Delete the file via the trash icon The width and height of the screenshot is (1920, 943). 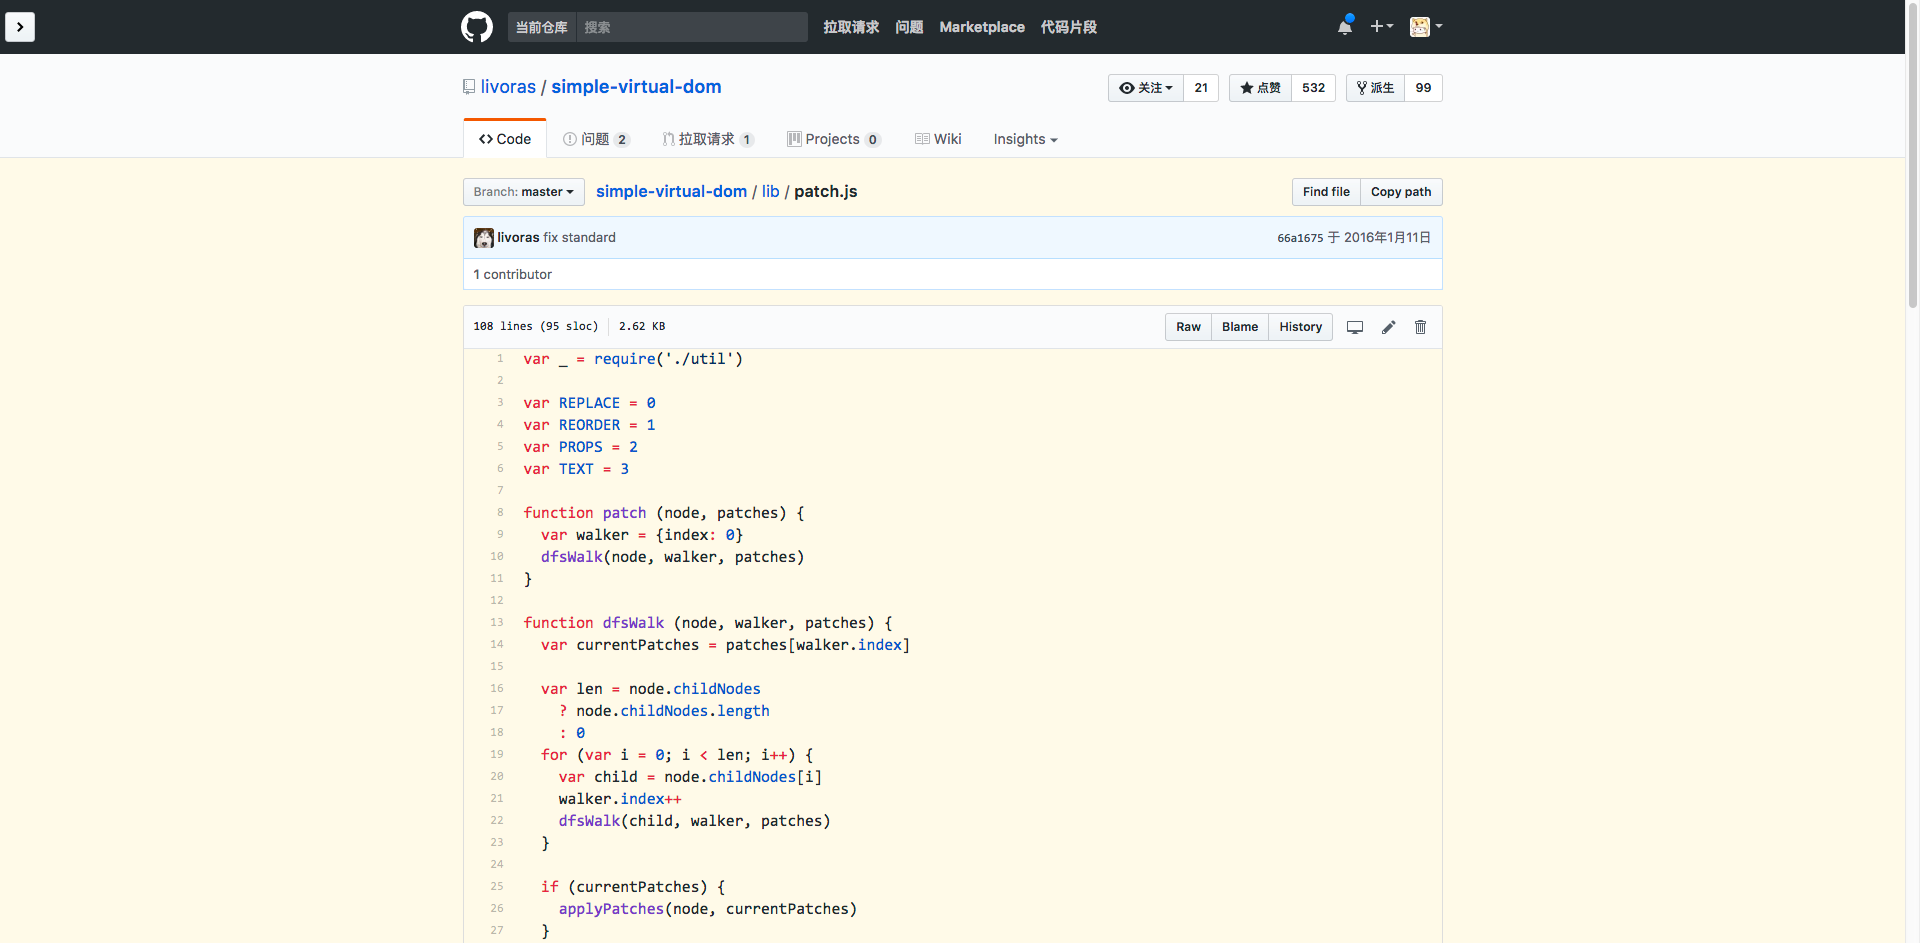pos(1421,327)
